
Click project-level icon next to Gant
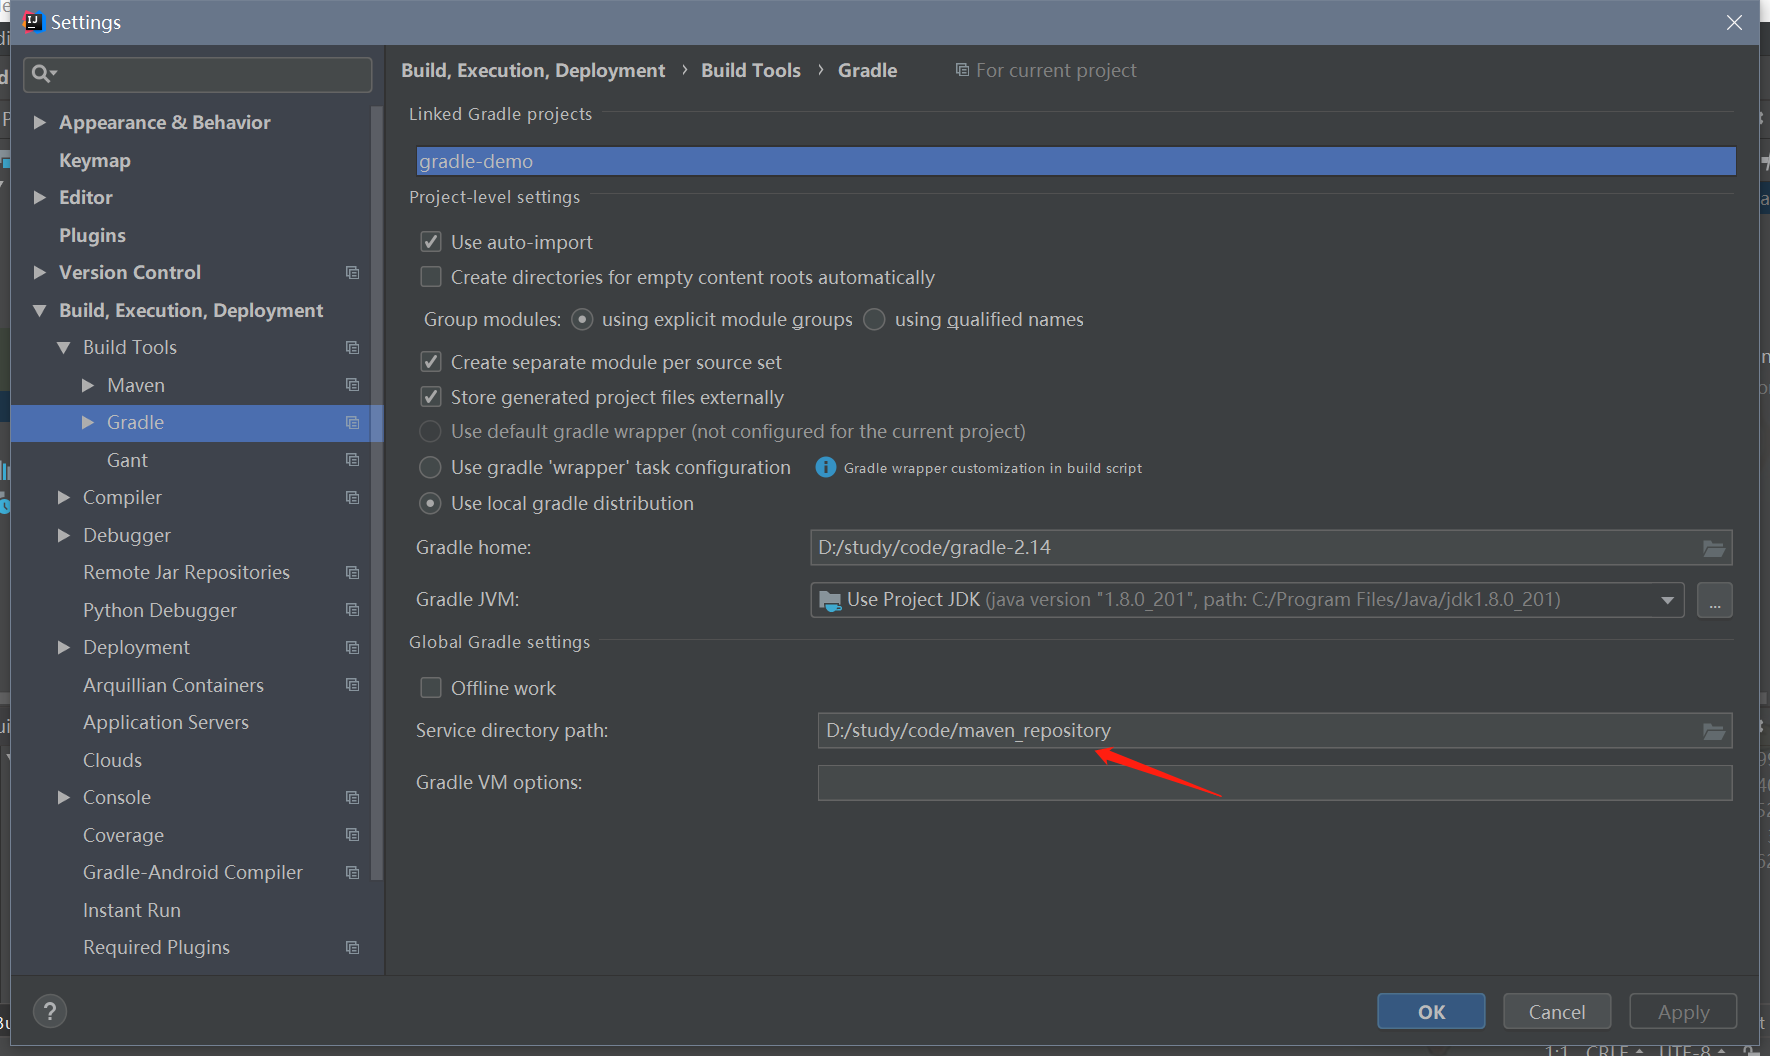[x=352, y=460]
